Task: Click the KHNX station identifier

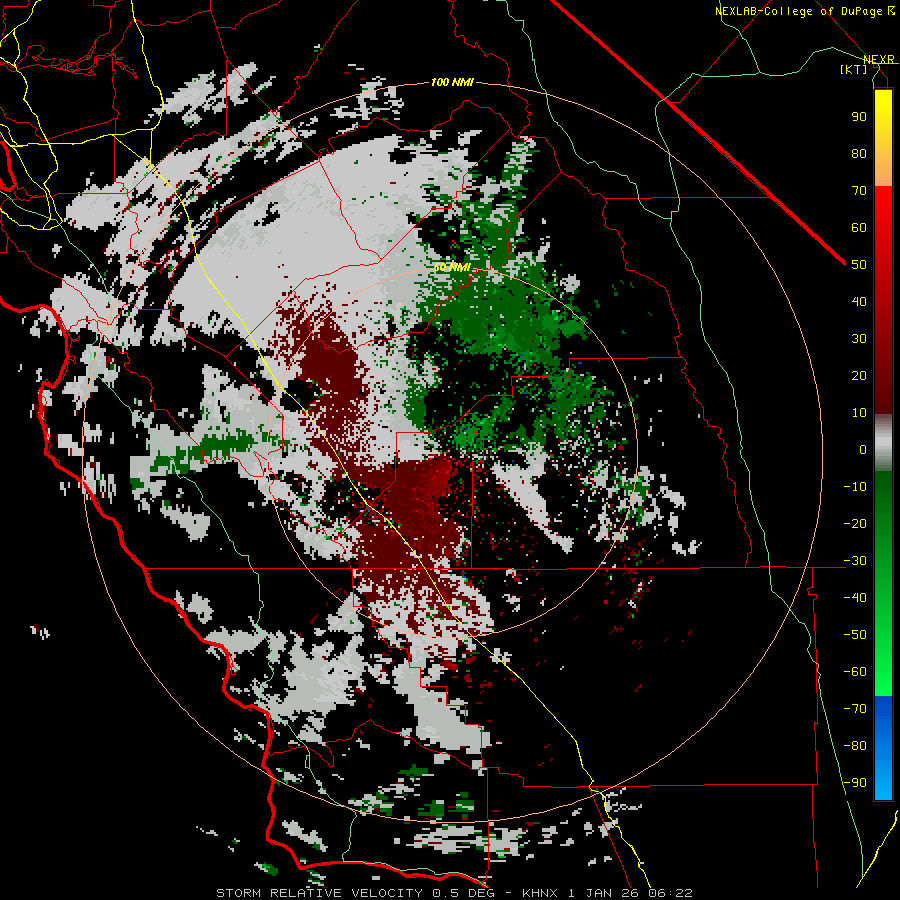Action: (541, 893)
